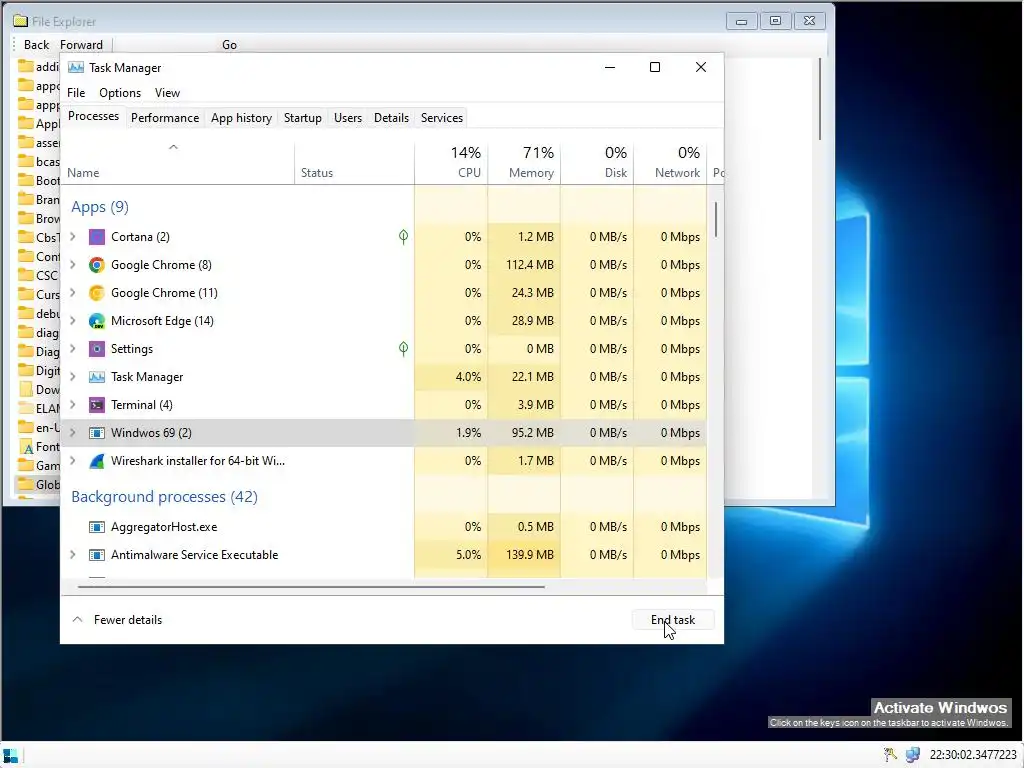Click the Task Manager title bar icon
This screenshot has height=768, width=1024.
[x=76, y=68]
